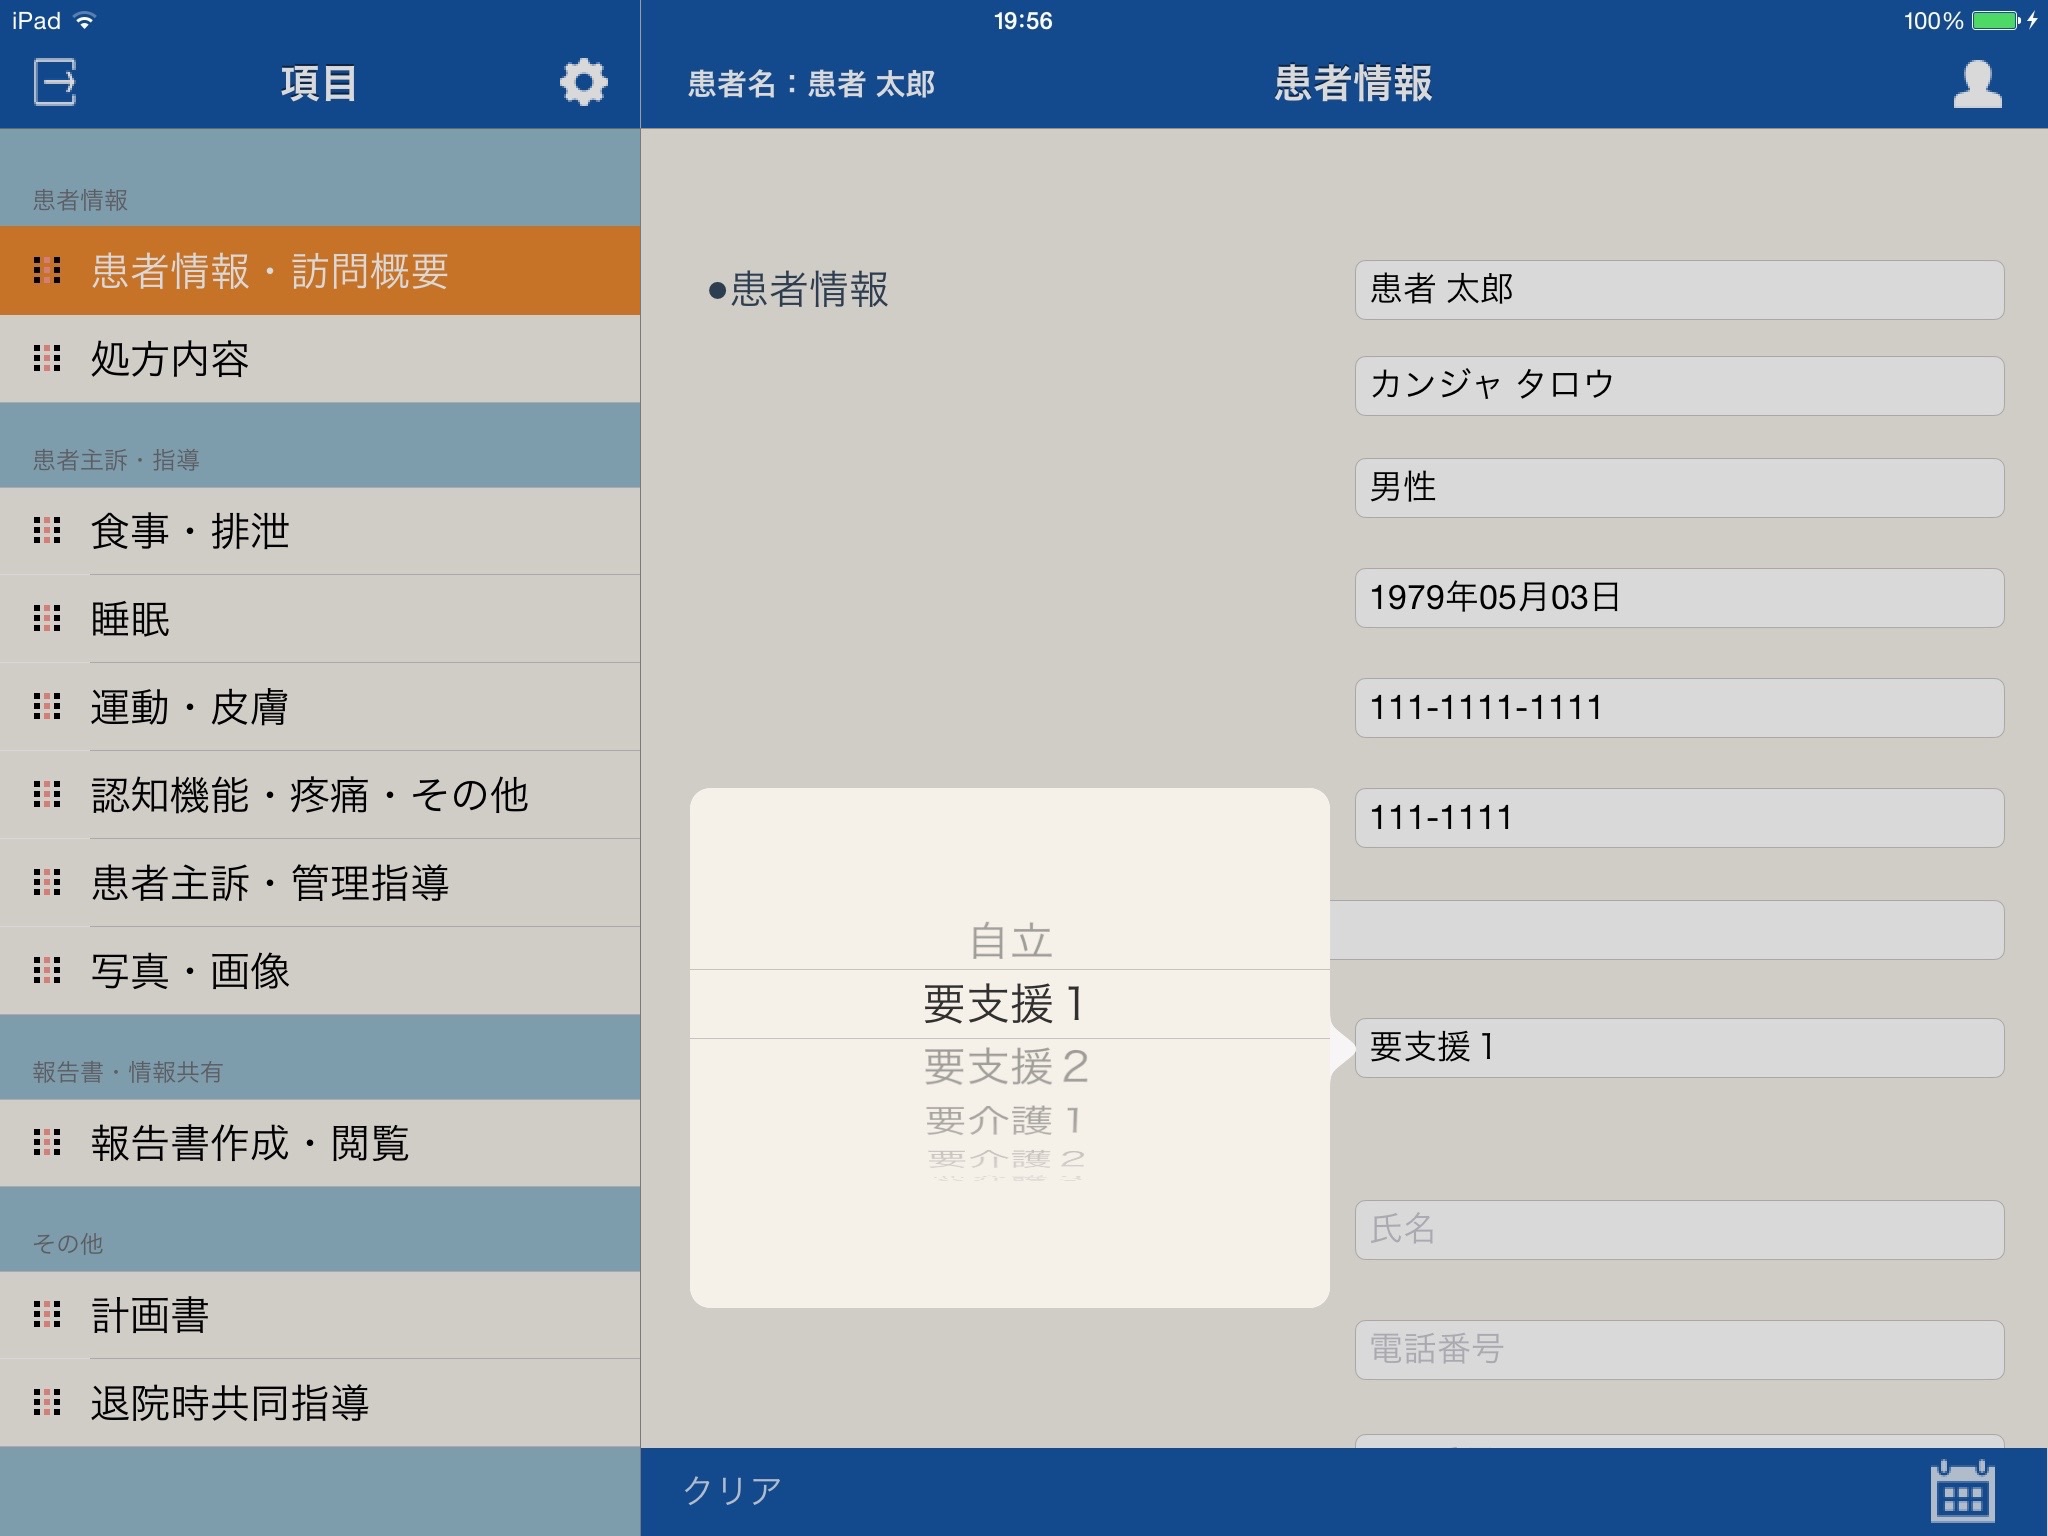Choose 要介護2 in the picker
This screenshot has height=1536, width=2048.
(1006, 1159)
